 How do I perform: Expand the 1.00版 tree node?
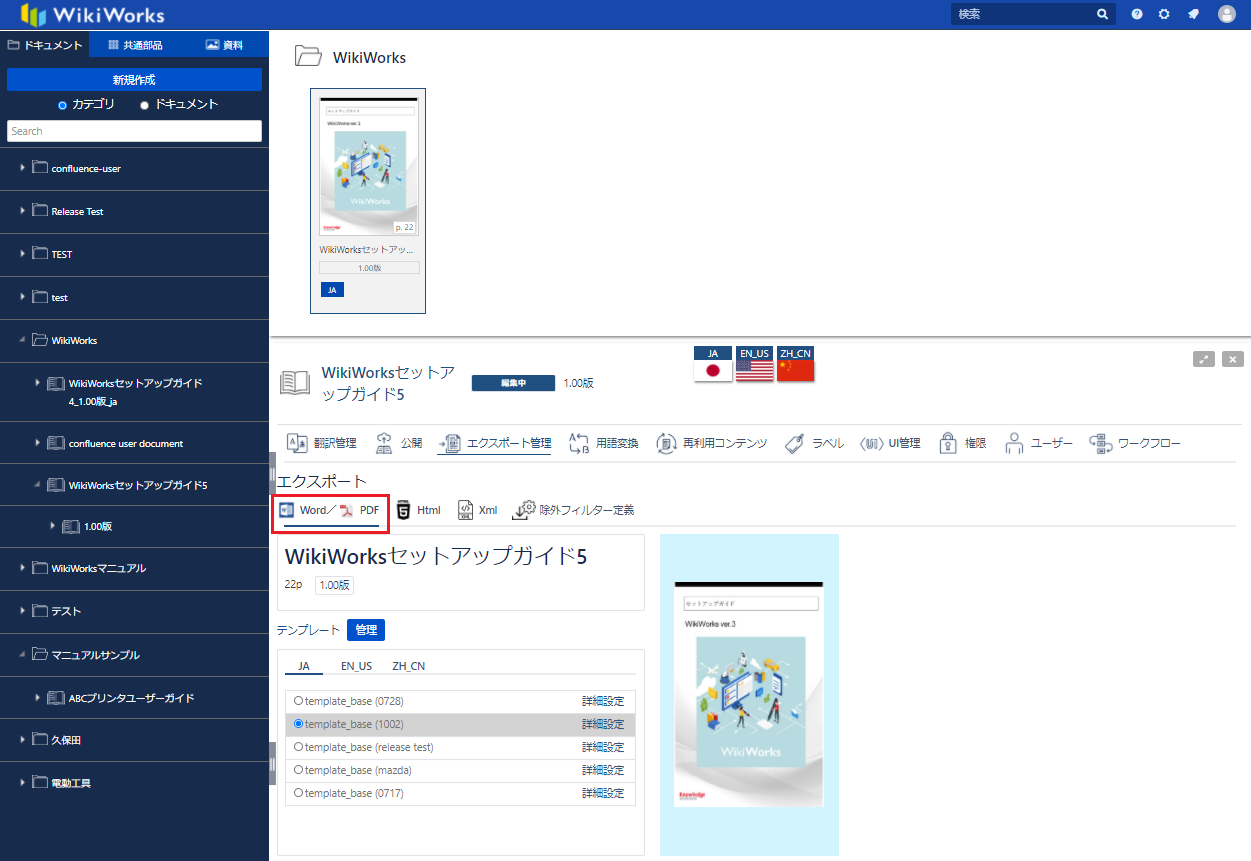click(x=53, y=526)
